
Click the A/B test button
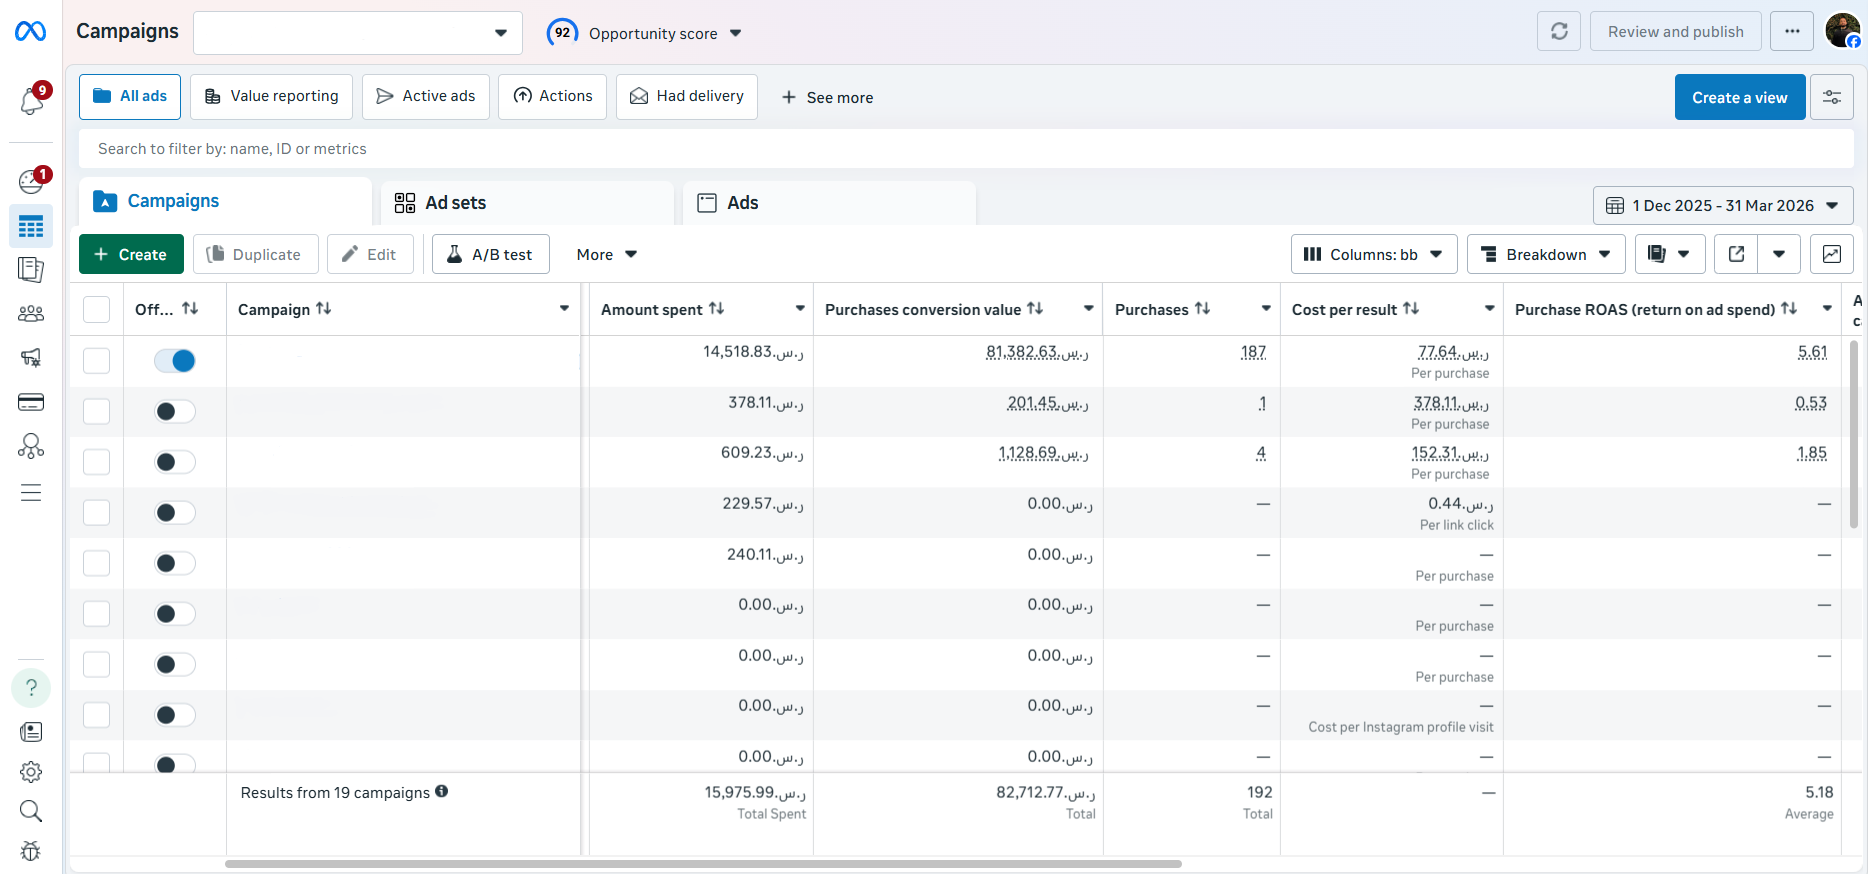491,254
